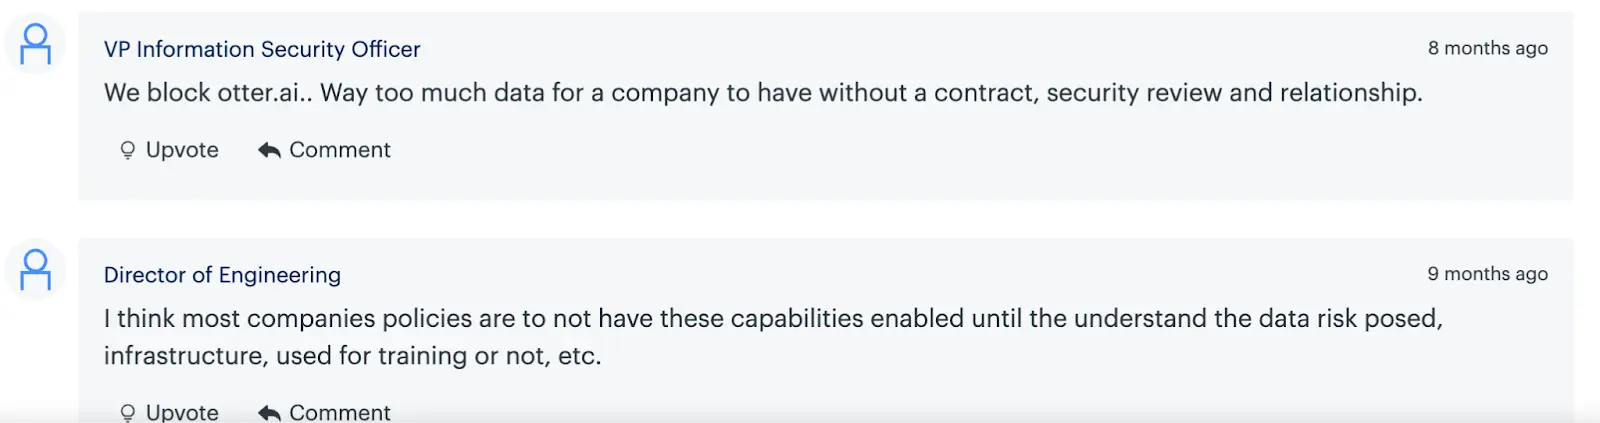Click the "otter.ai" mention in the first comment

260,93
